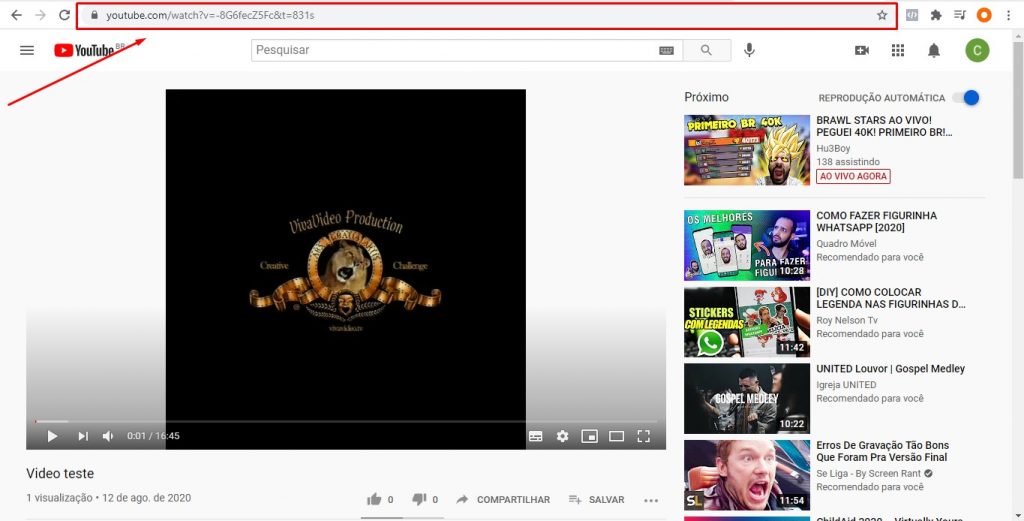
Task: Open the notifications bell
Action: coord(934,50)
